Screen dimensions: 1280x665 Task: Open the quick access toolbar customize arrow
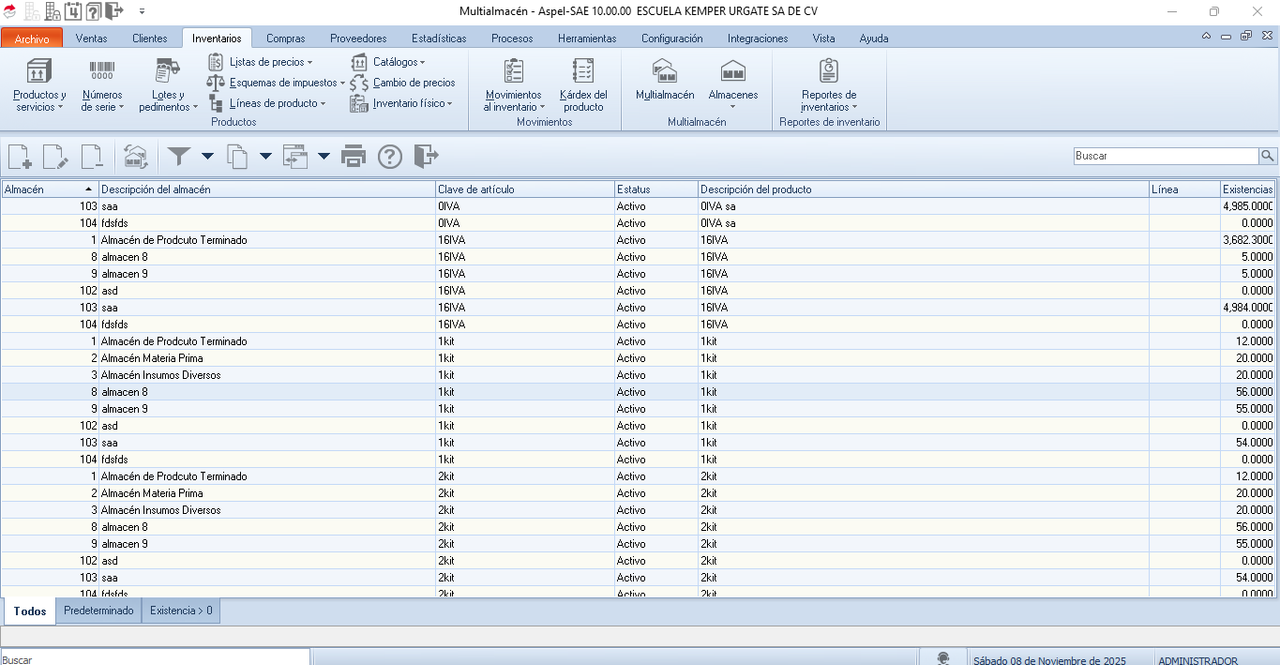[x=142, y=11]
